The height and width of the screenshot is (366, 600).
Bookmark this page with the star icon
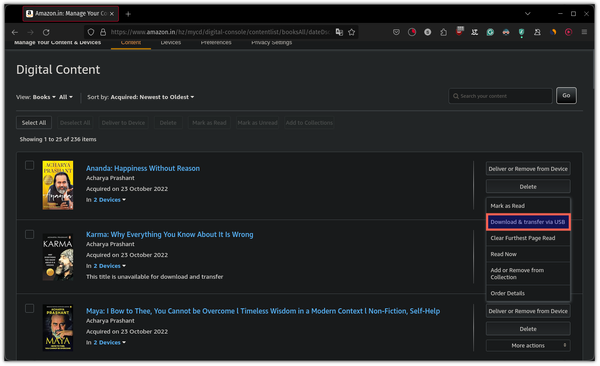click(352, 32)
